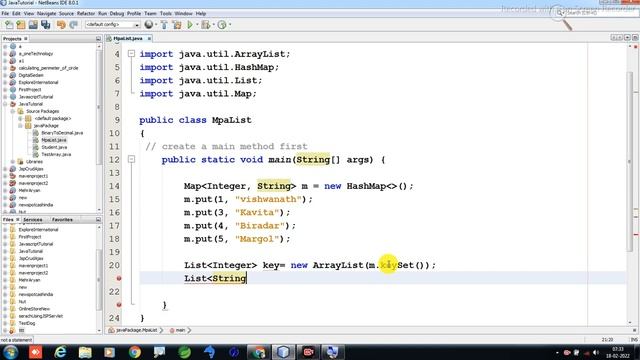
Task: Open the green Spring icon in taskbar
Action: click(184, 352)
